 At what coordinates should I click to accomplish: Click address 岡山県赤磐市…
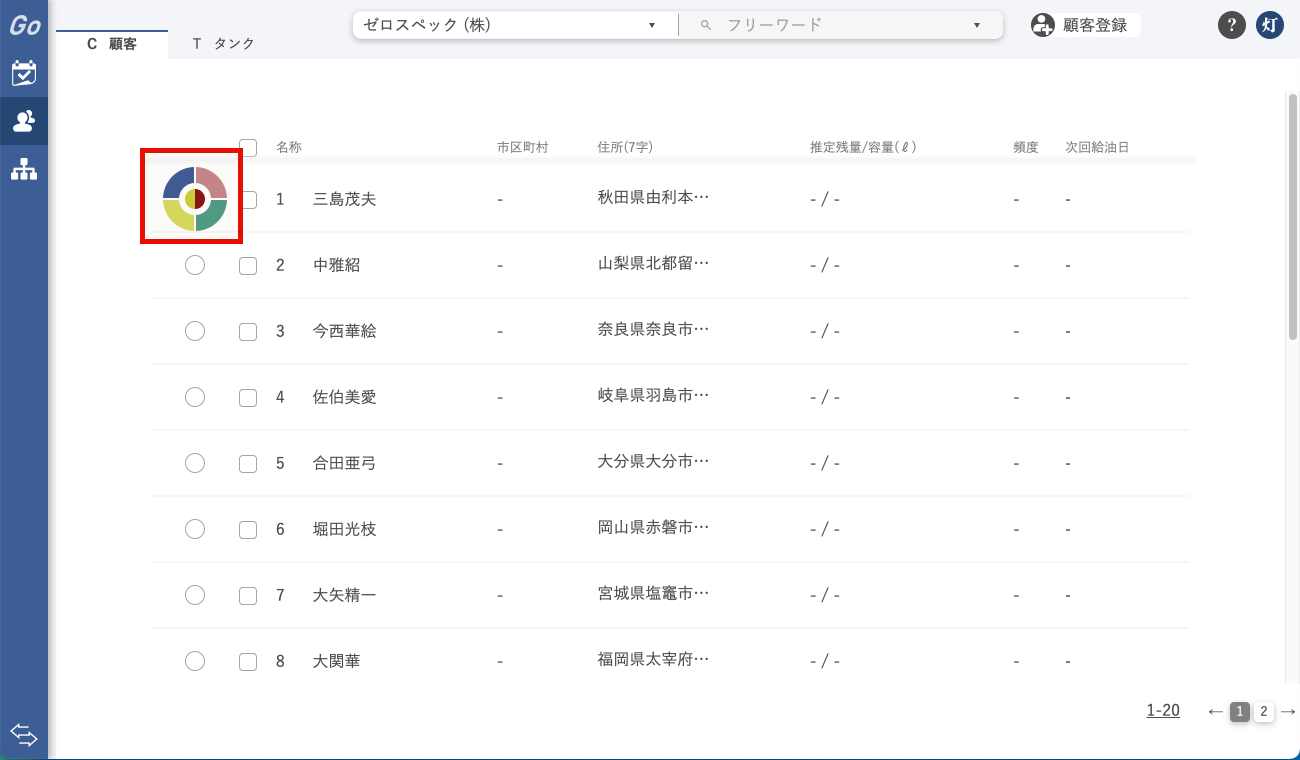coord(654,527)
